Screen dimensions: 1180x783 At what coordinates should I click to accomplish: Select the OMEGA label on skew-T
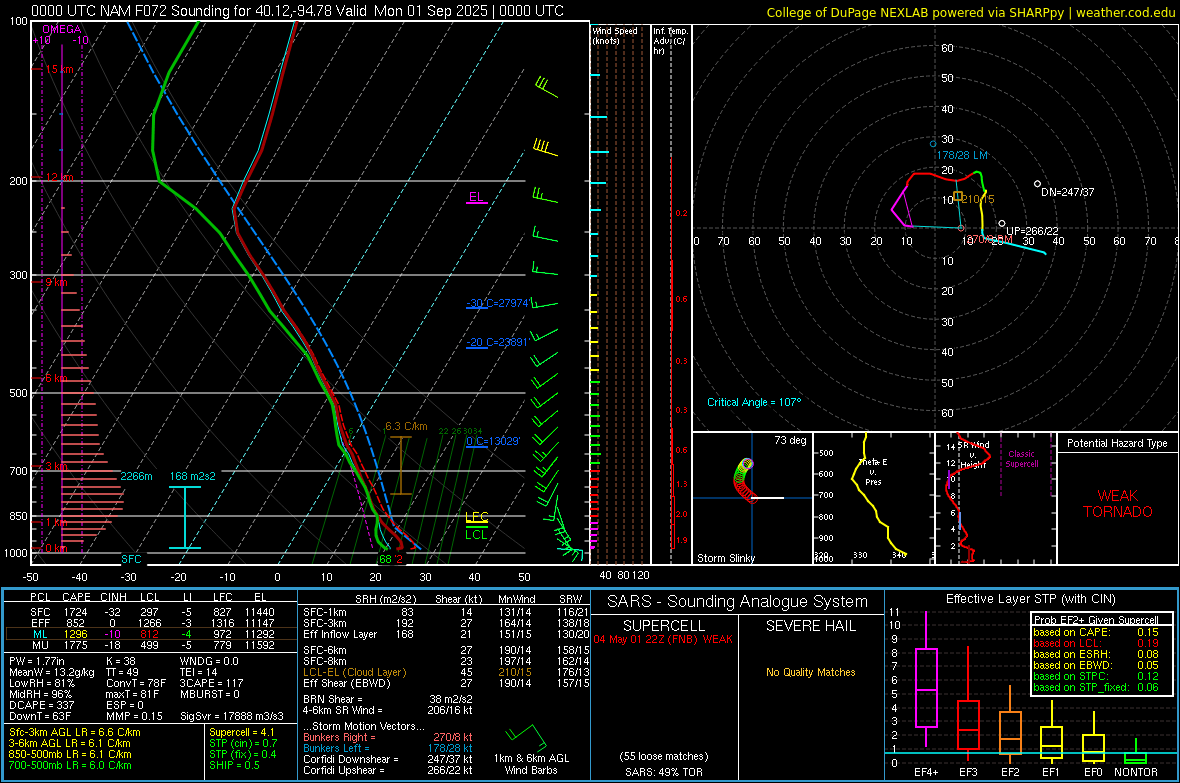62,29
